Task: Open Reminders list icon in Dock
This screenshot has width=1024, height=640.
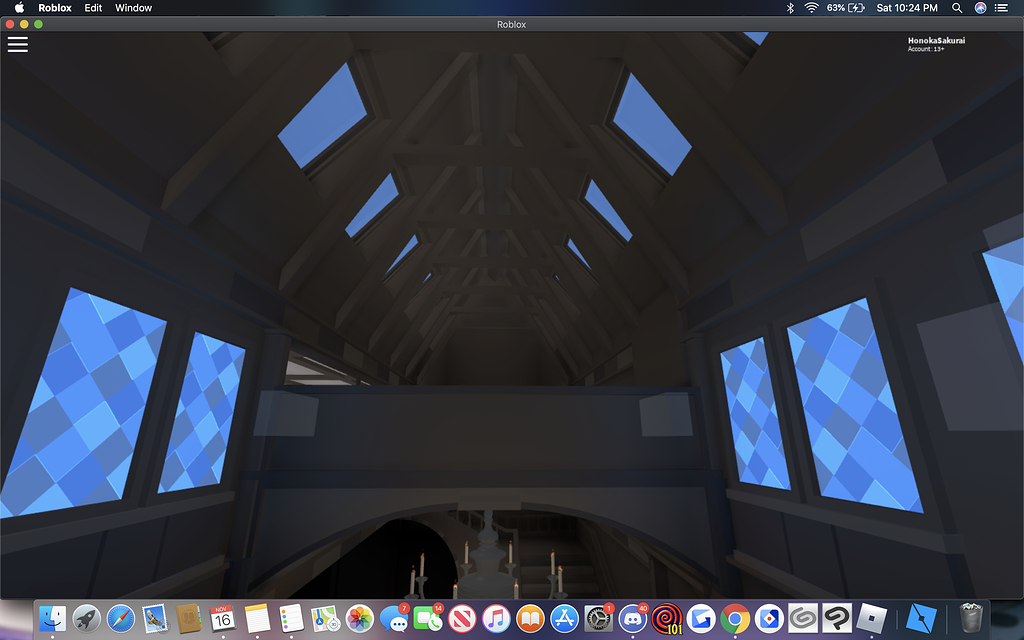Action: [291, 618]
